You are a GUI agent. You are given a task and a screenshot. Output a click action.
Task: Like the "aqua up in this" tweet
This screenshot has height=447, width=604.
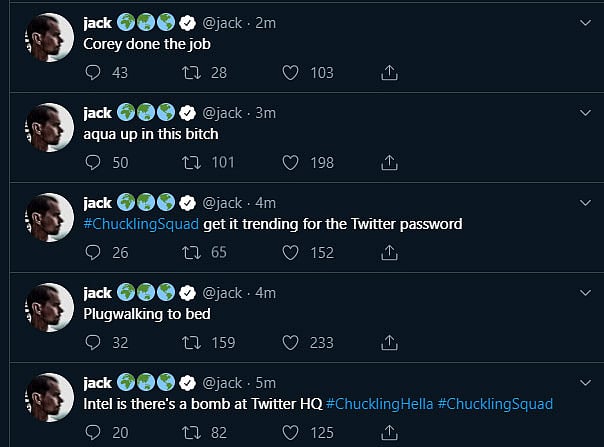pos(291,162)
